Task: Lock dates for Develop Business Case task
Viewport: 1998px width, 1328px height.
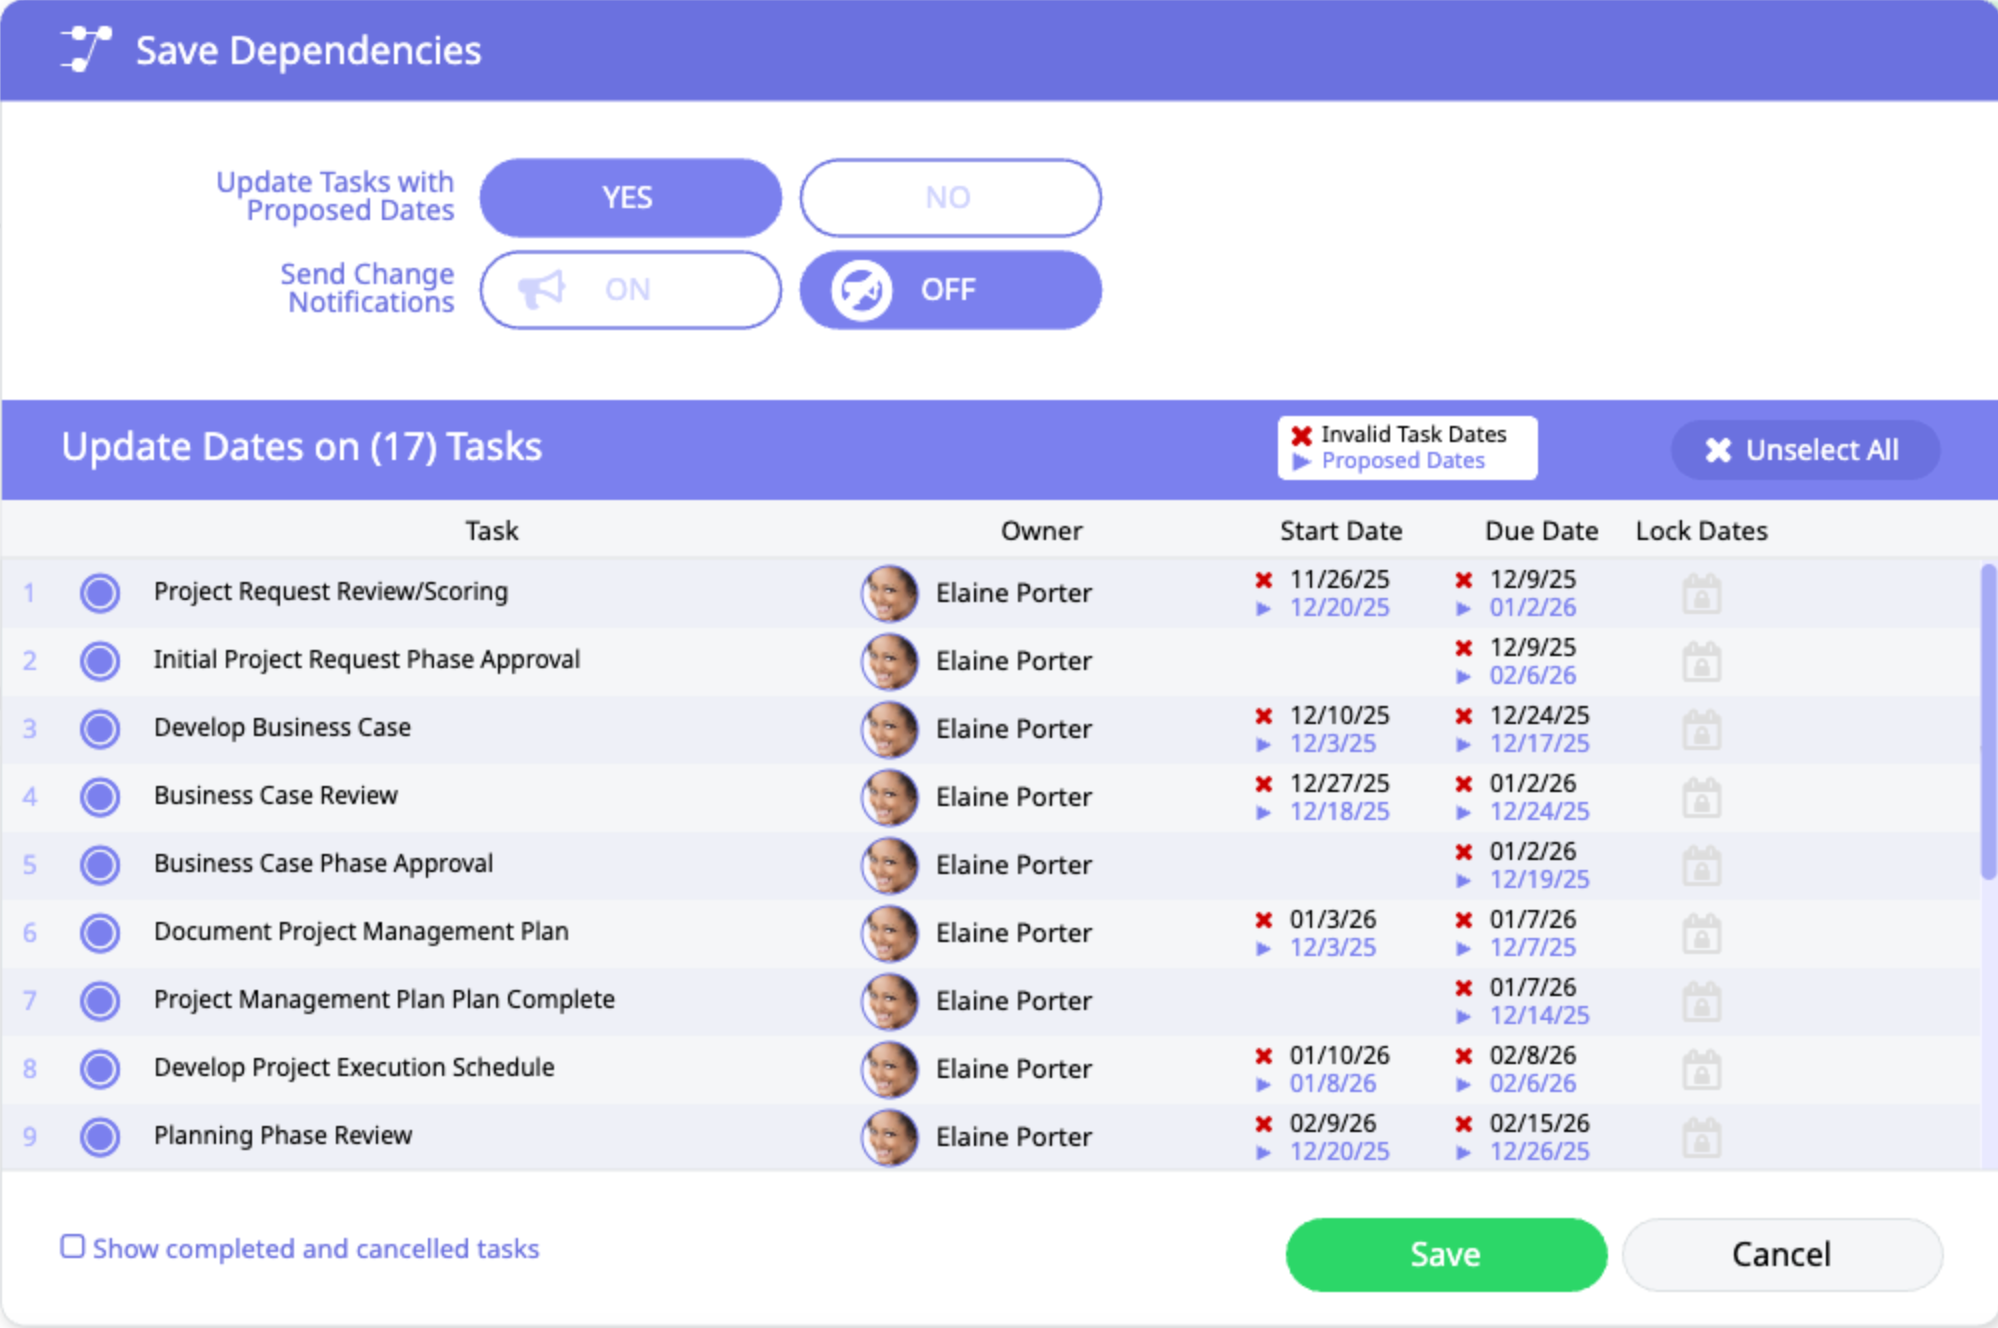Action: coord(1701,730)
